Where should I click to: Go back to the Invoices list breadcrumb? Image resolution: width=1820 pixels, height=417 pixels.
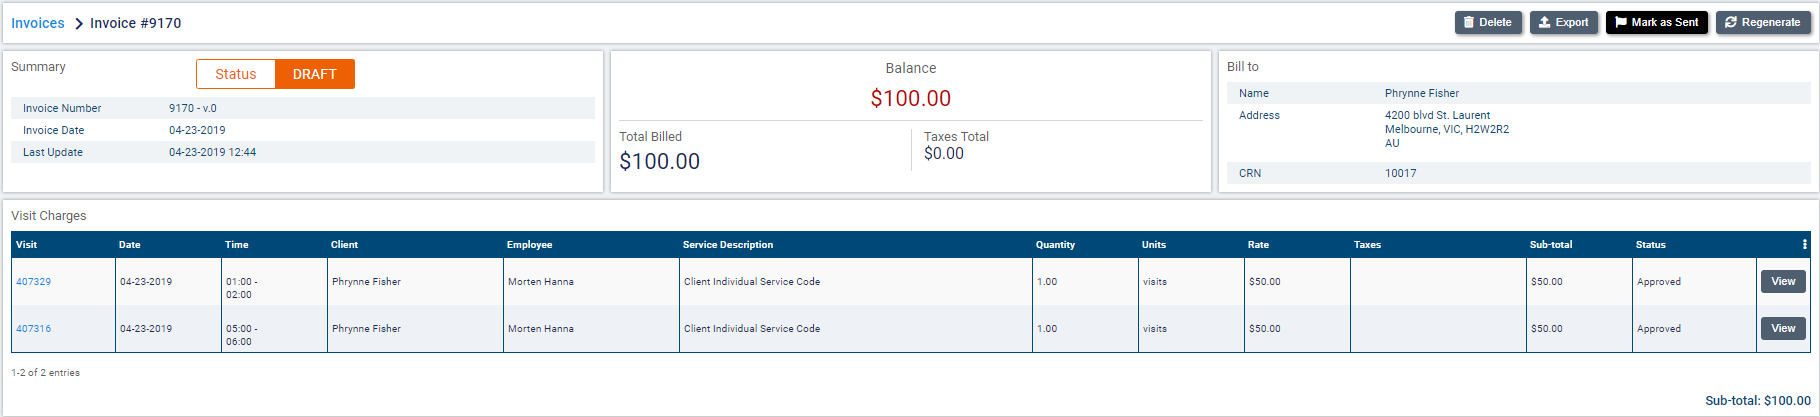(x=38, y=23)
